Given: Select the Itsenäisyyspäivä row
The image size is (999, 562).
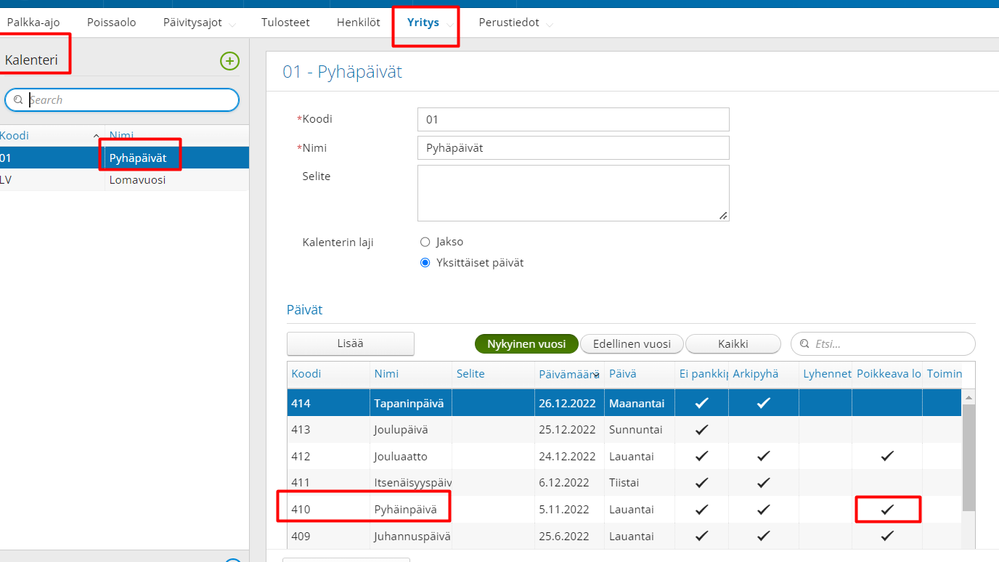Looking at the screenshot, I should pos(624,482).
